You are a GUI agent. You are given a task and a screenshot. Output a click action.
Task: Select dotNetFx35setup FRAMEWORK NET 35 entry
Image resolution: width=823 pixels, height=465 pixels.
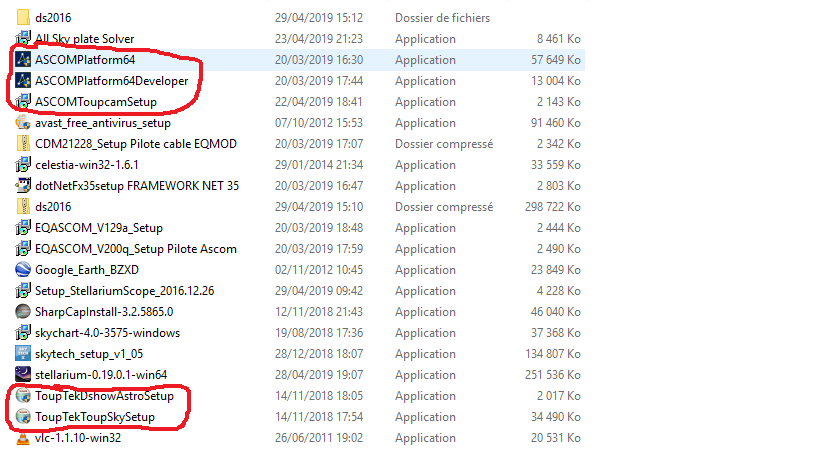click(137, 186)
